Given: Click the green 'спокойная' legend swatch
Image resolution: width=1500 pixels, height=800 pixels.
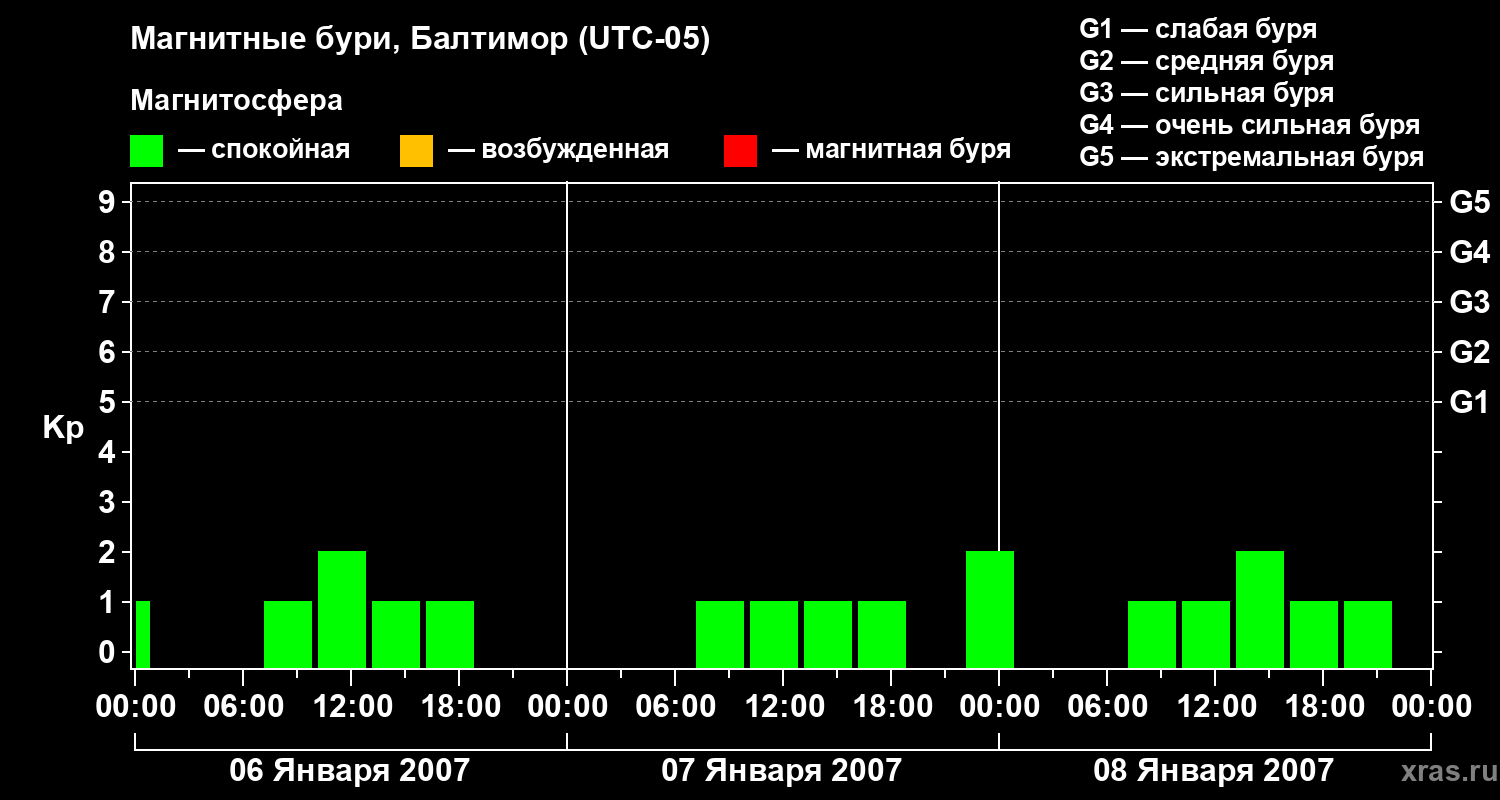Looking at the screenshot, I should click(x=147, y=151).
